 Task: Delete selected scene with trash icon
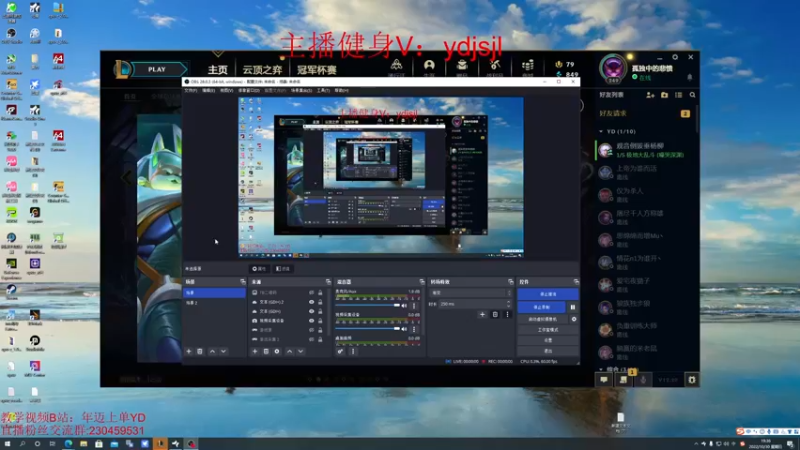200,352
